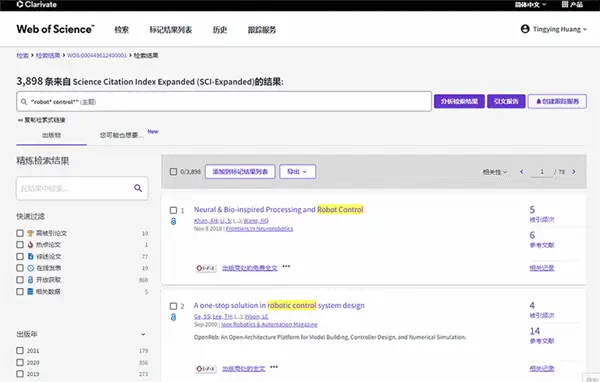Viewport: 600px width, 382px height.
Task: Open the Export (导出) dropdown
Action: coord(297,171)
